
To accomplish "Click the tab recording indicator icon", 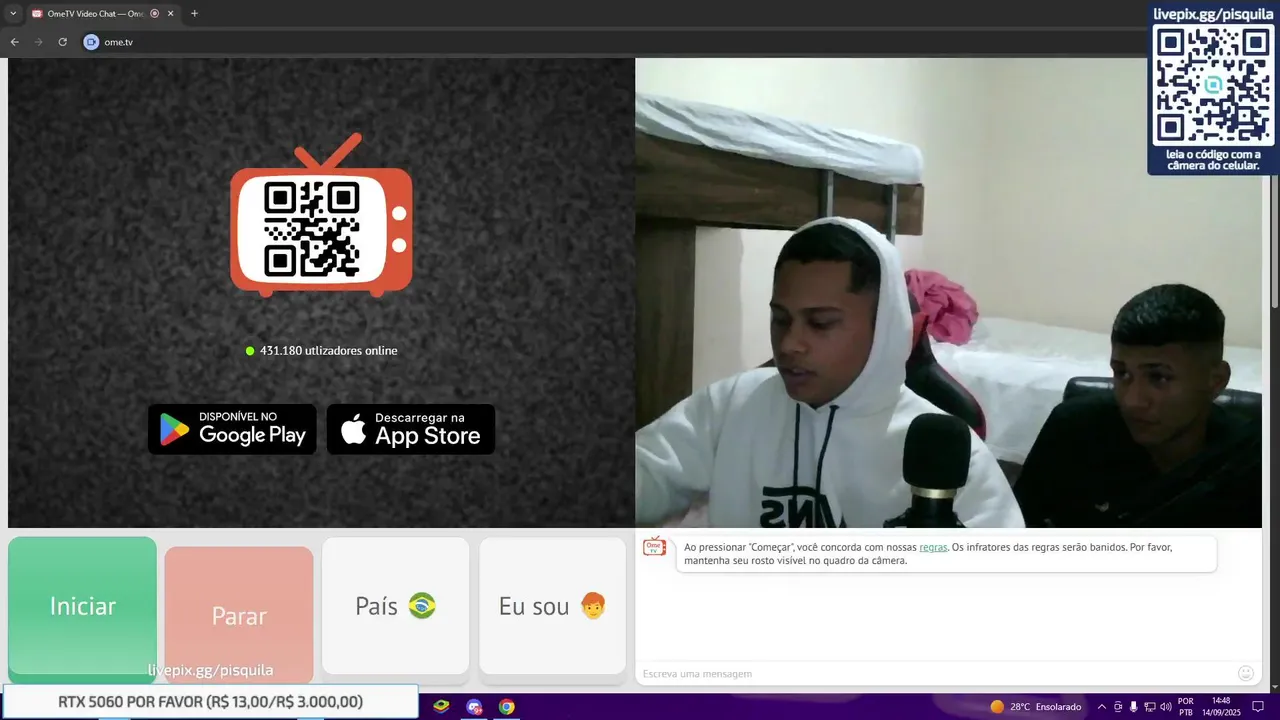I will [x=154, y=14].
